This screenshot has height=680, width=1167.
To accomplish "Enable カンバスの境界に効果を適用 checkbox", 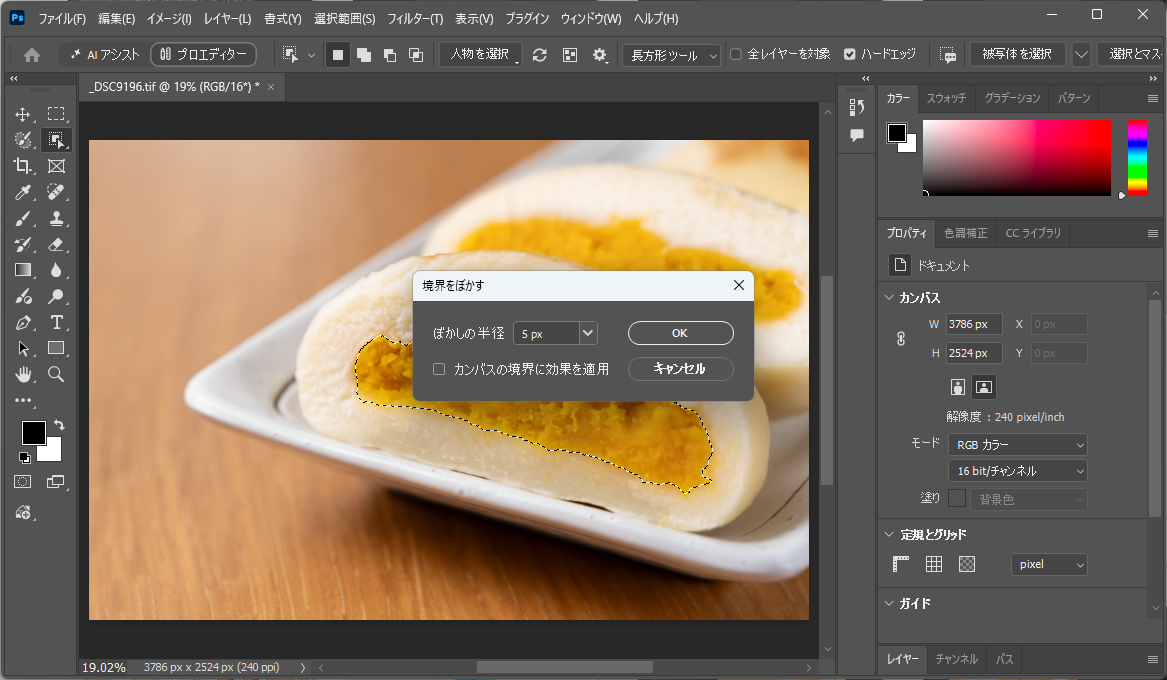I will click(439, 369).
